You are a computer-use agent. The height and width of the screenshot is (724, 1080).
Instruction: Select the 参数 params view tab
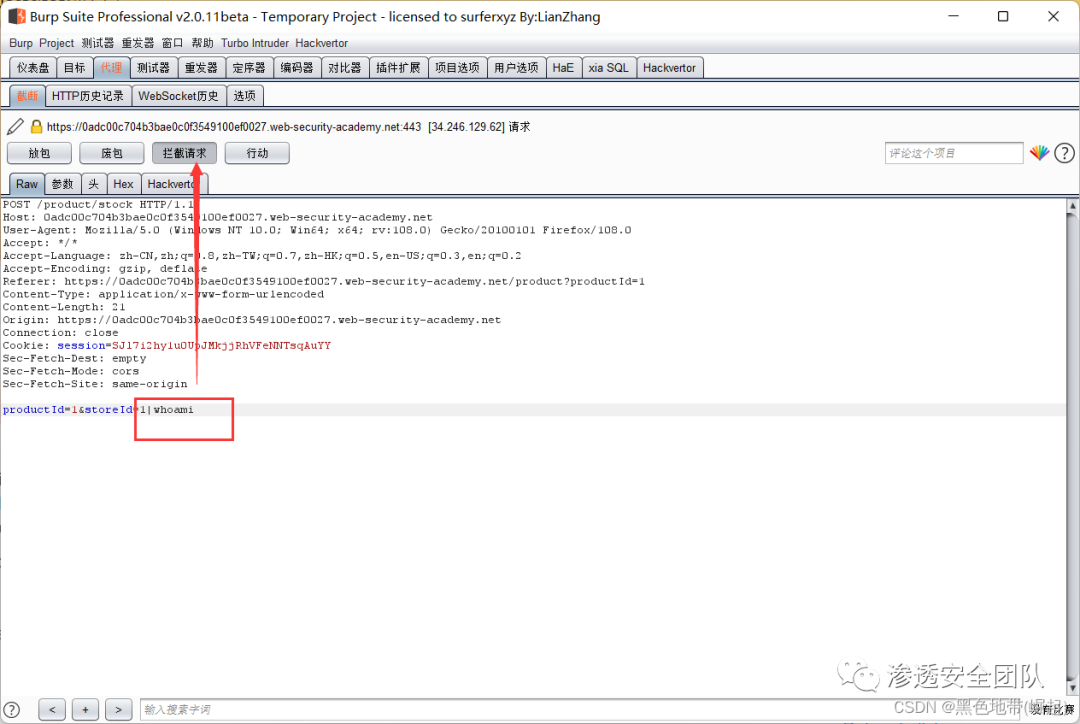[63, 184]
